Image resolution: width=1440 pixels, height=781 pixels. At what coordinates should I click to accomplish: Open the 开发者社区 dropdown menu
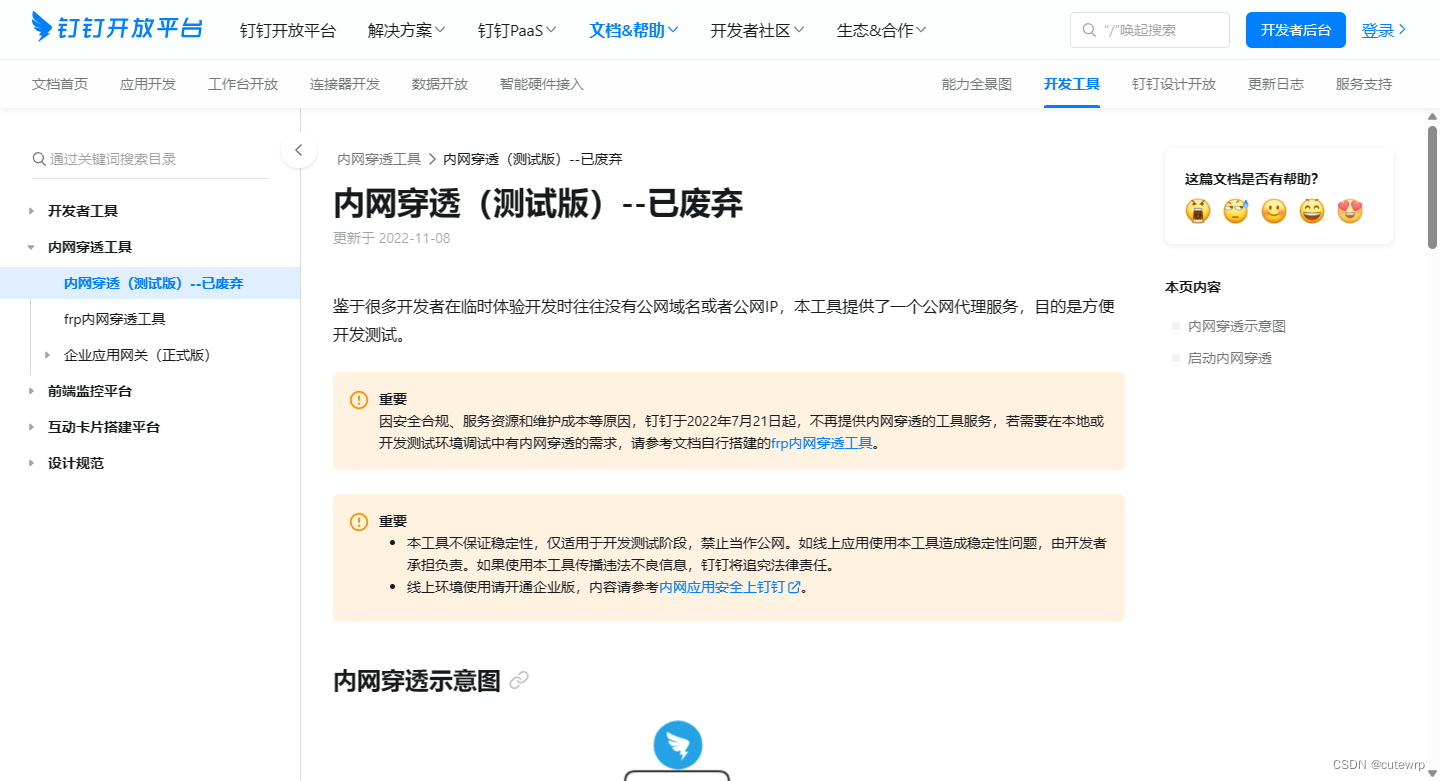coord(758,30)
